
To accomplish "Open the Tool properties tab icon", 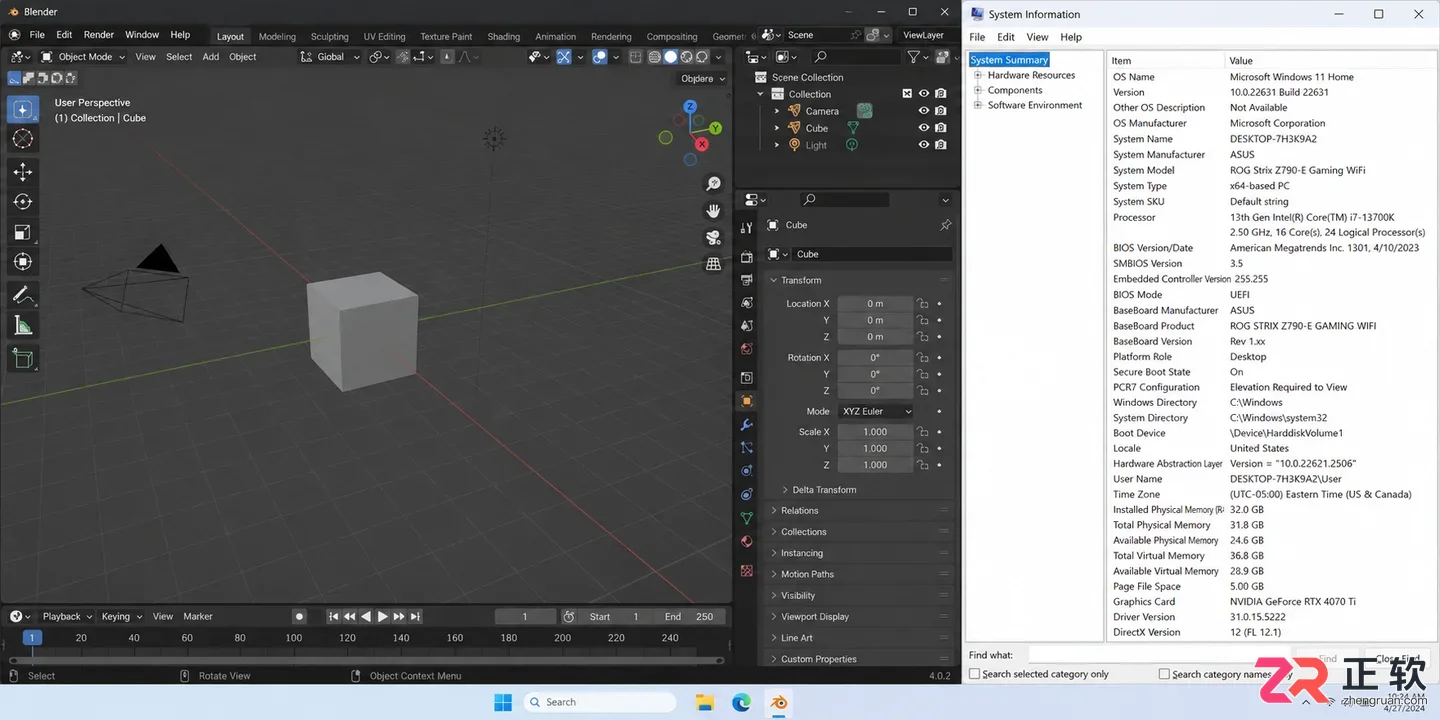I will 746,228.
